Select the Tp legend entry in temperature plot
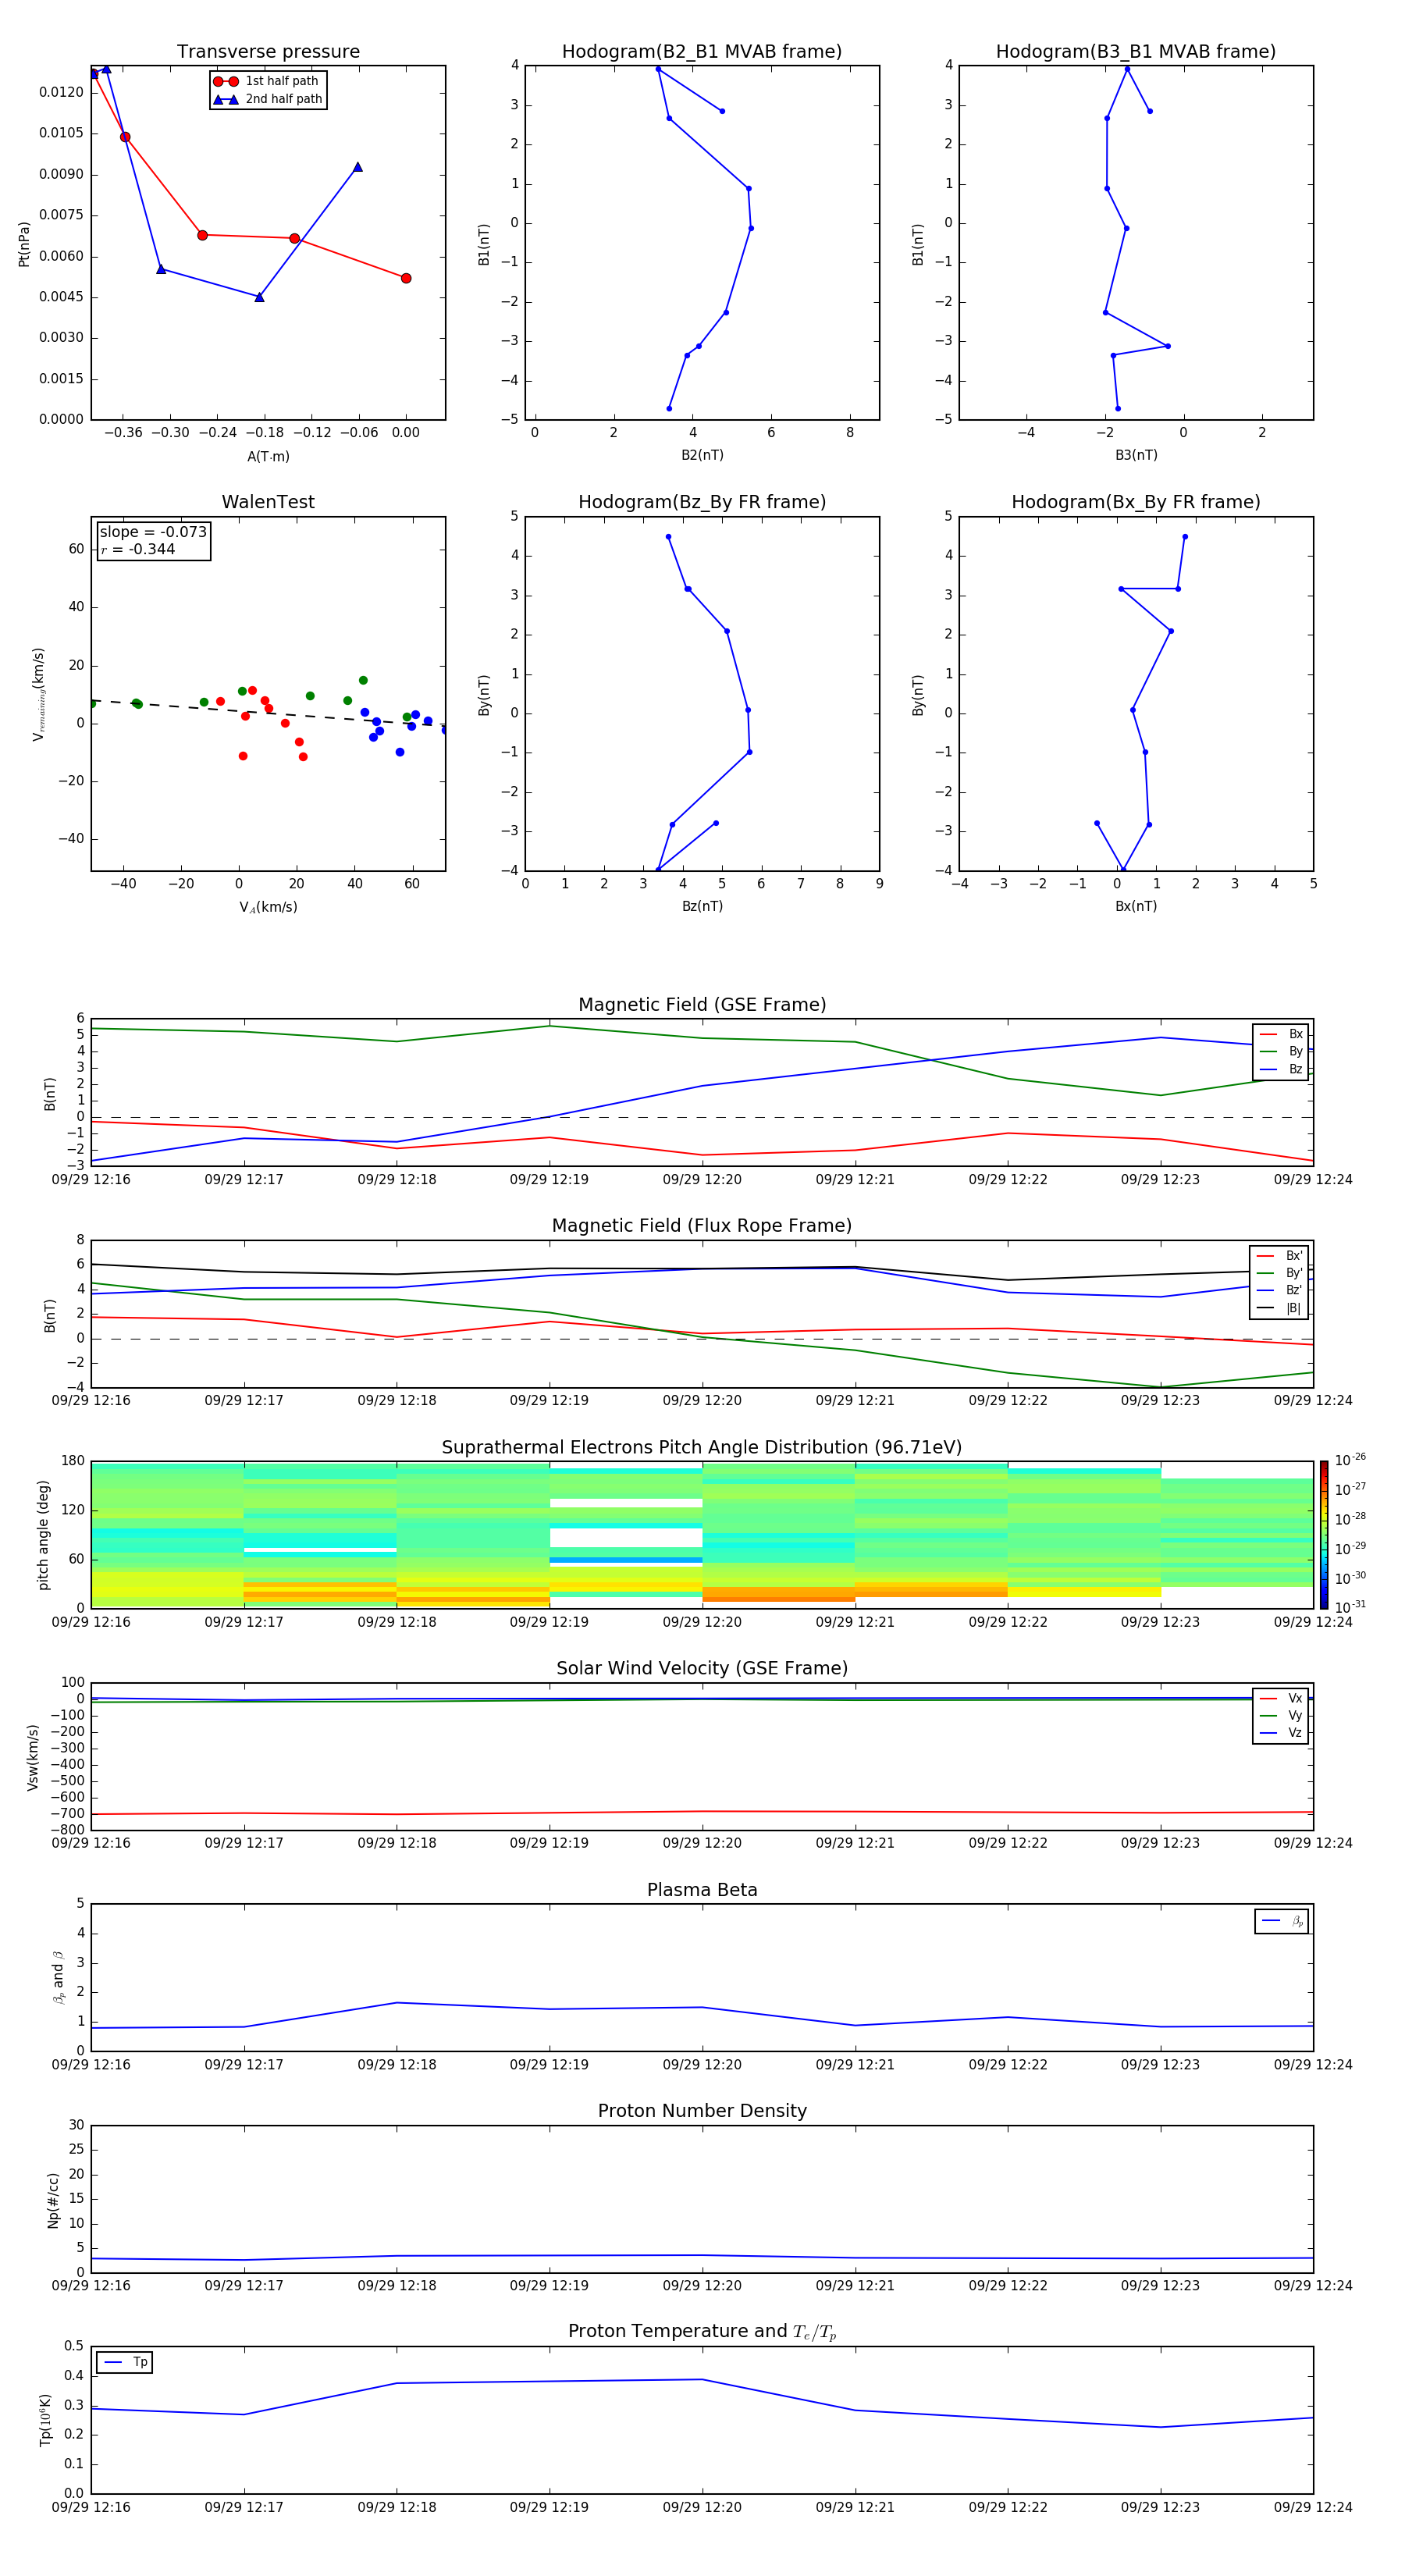The width and height of the screenshot is (1405, 2576). click(x=125, y=2362)
